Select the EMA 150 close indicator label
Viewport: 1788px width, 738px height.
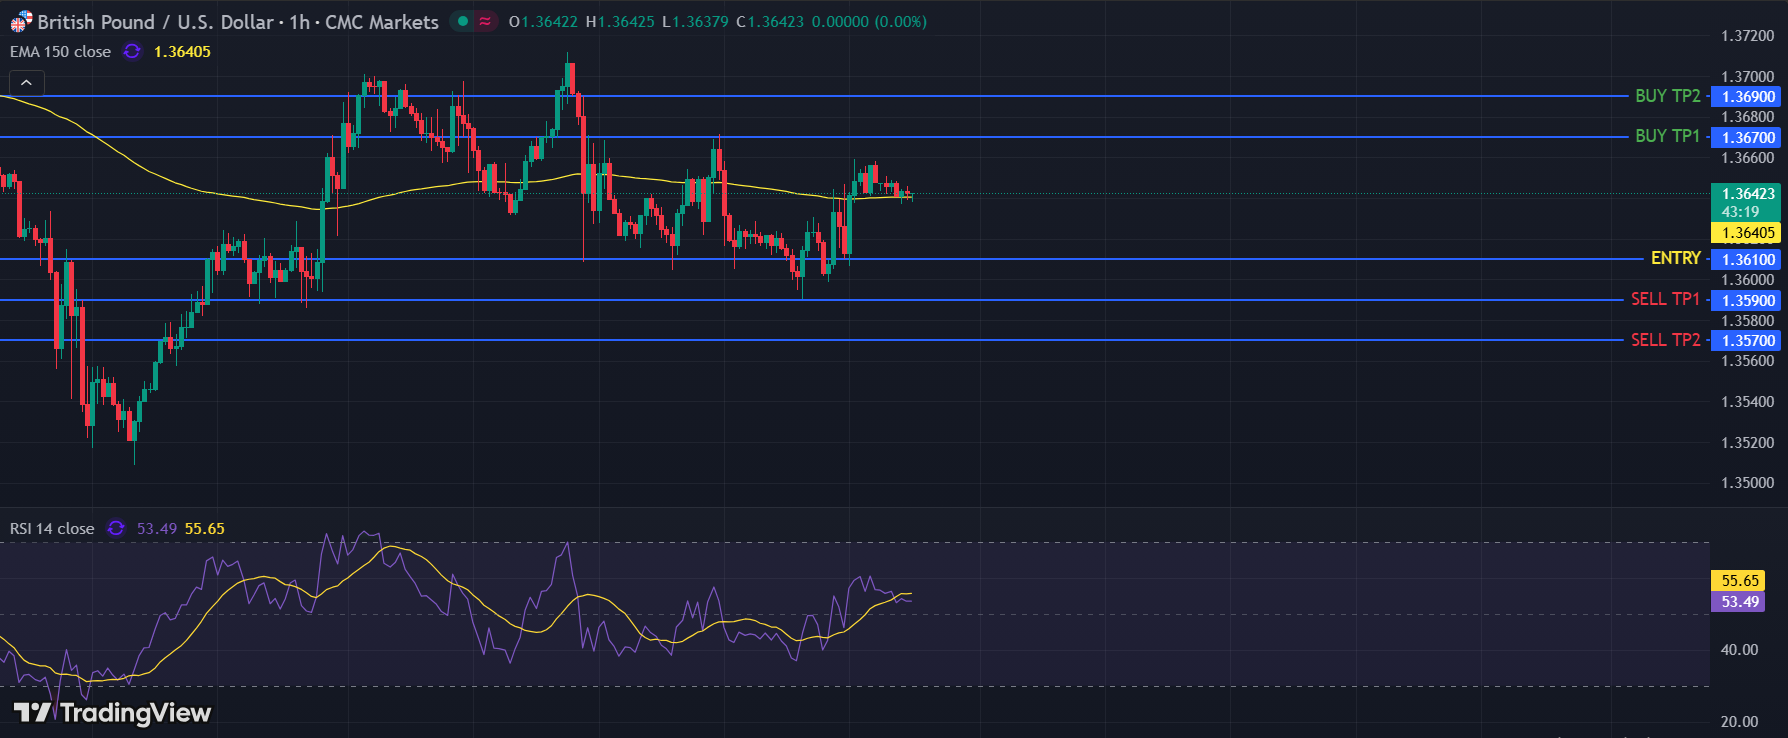(60, 52)
